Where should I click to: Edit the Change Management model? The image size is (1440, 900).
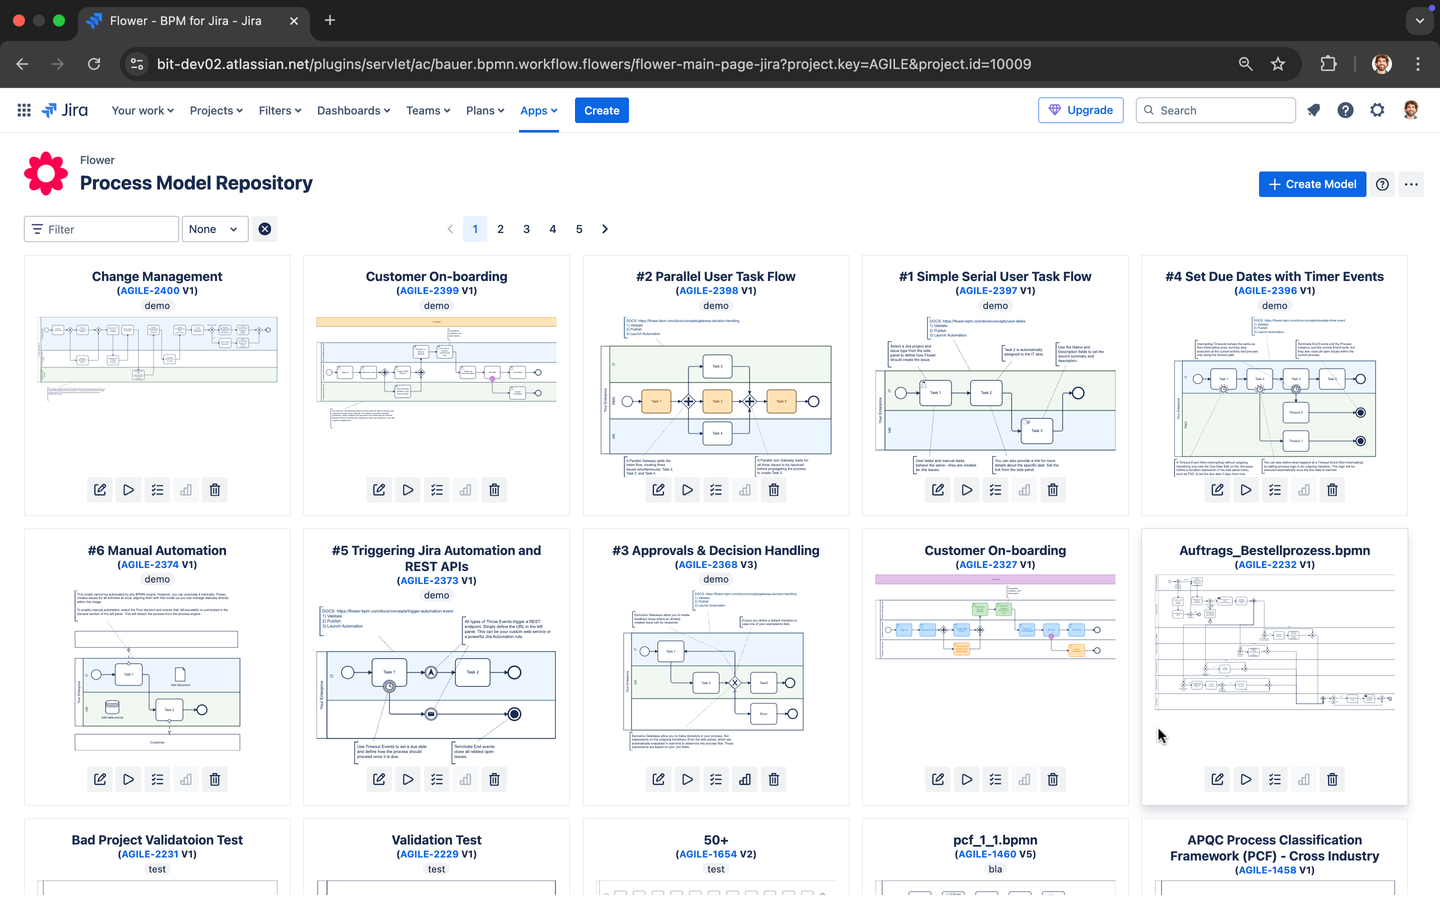100,490
